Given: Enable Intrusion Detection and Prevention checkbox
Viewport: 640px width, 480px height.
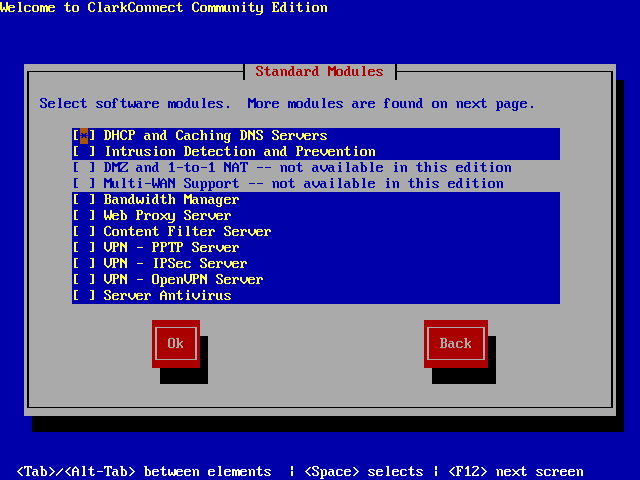Looking at the screenshot, I should 84,151.
